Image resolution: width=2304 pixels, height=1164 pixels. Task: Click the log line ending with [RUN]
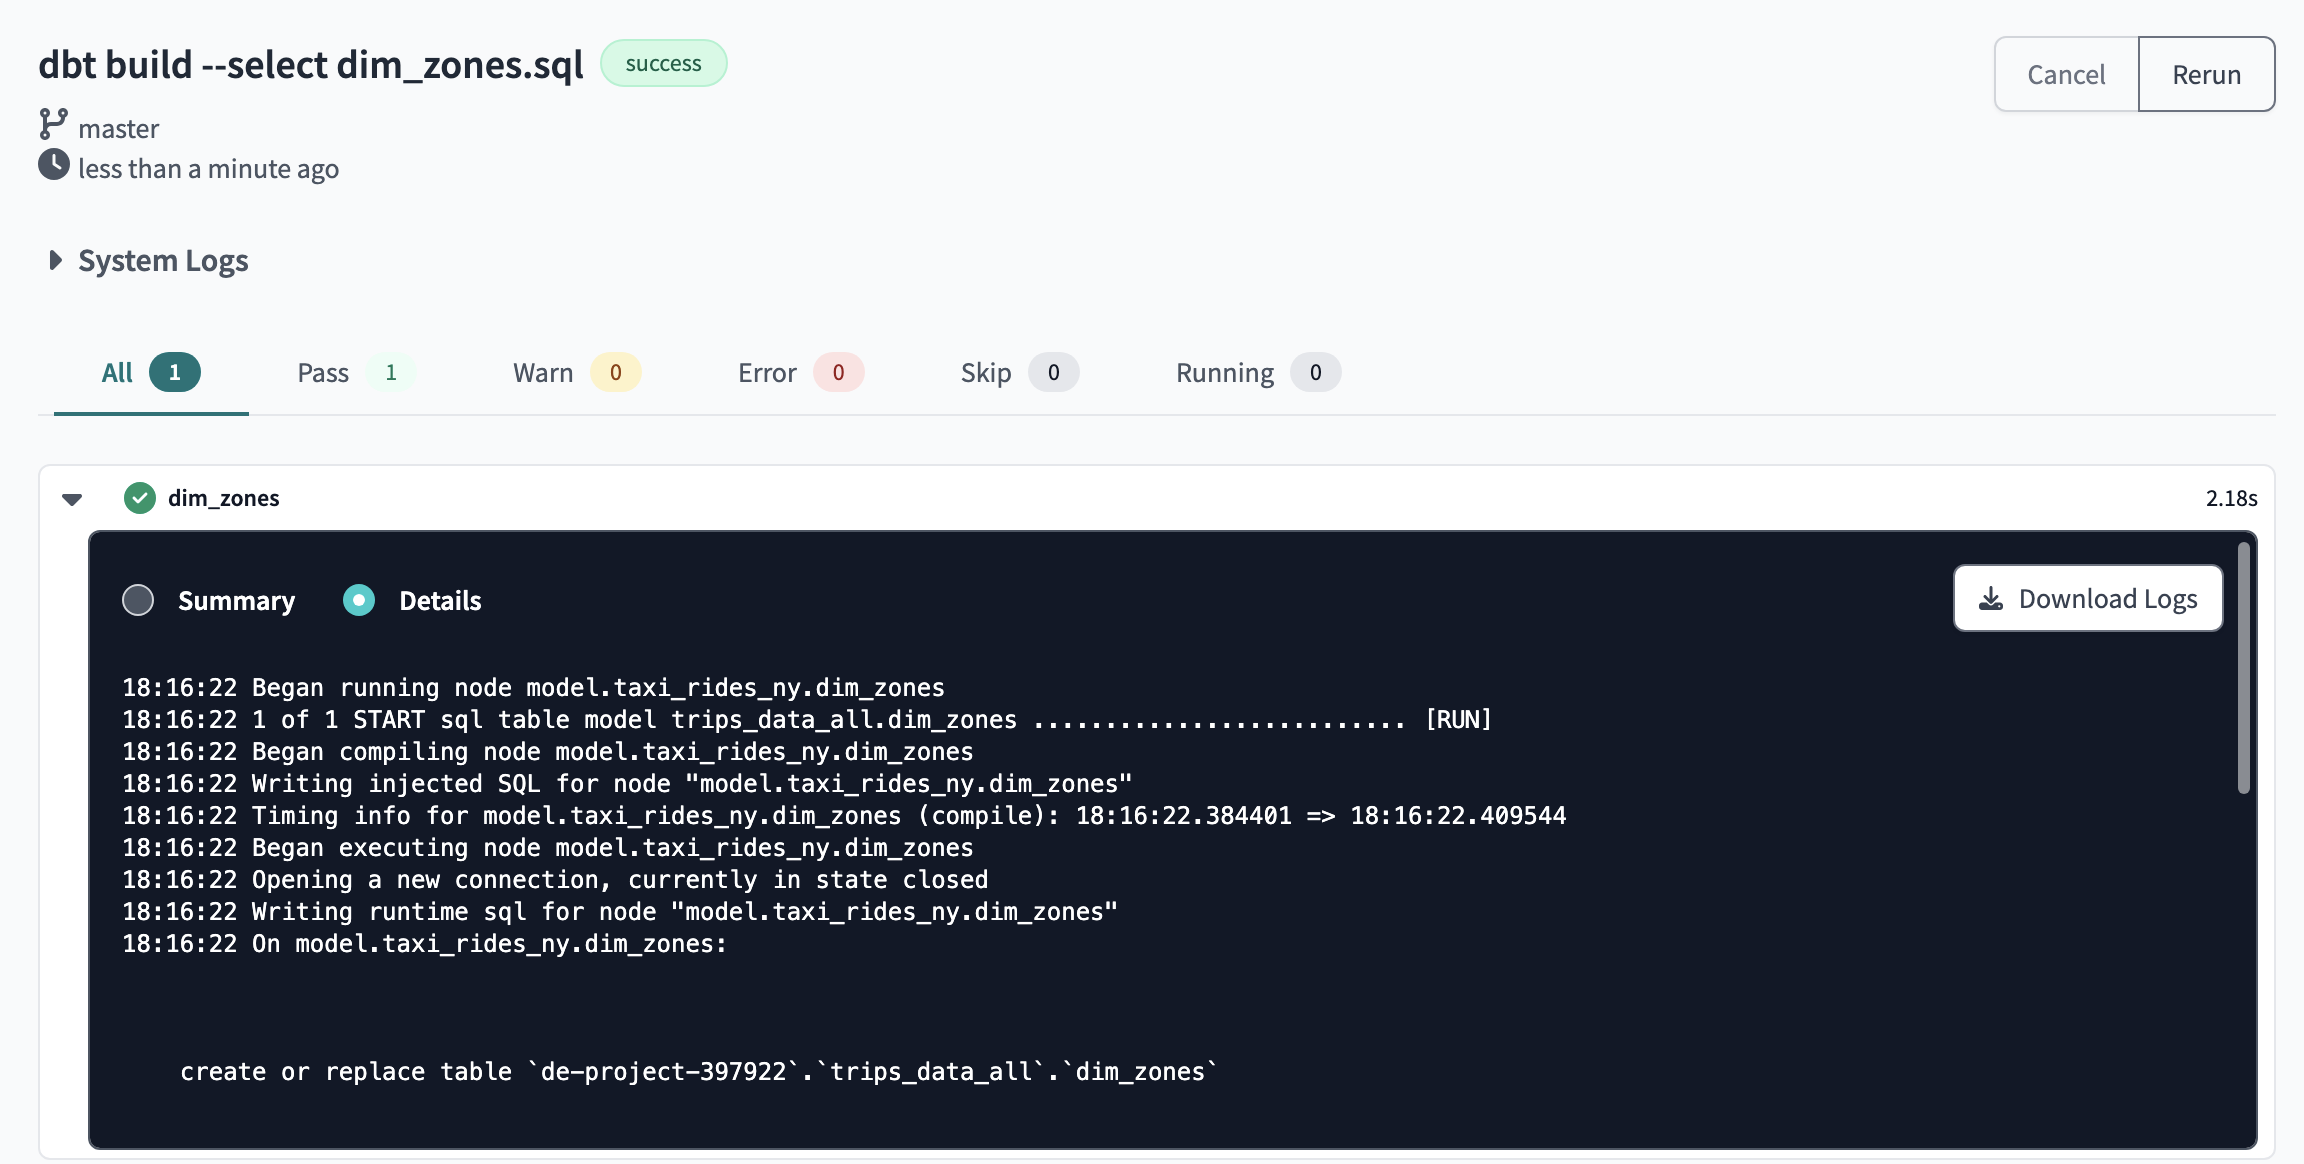(807, 720)
